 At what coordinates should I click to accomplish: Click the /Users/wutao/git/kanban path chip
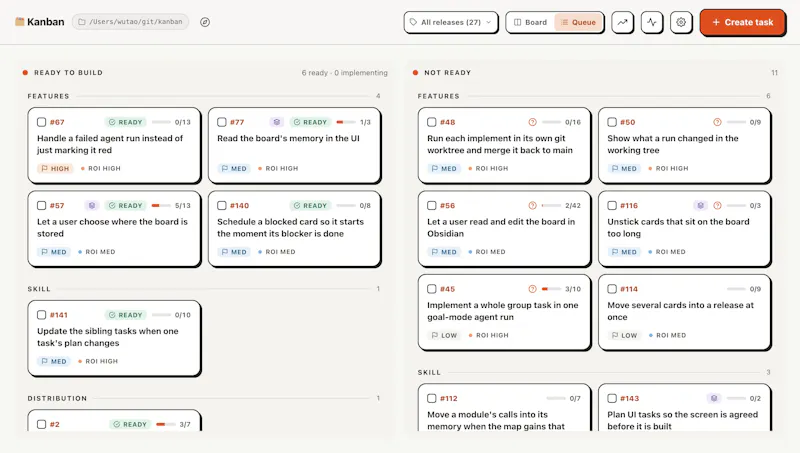pyautogui.click(x=130, y=22)
